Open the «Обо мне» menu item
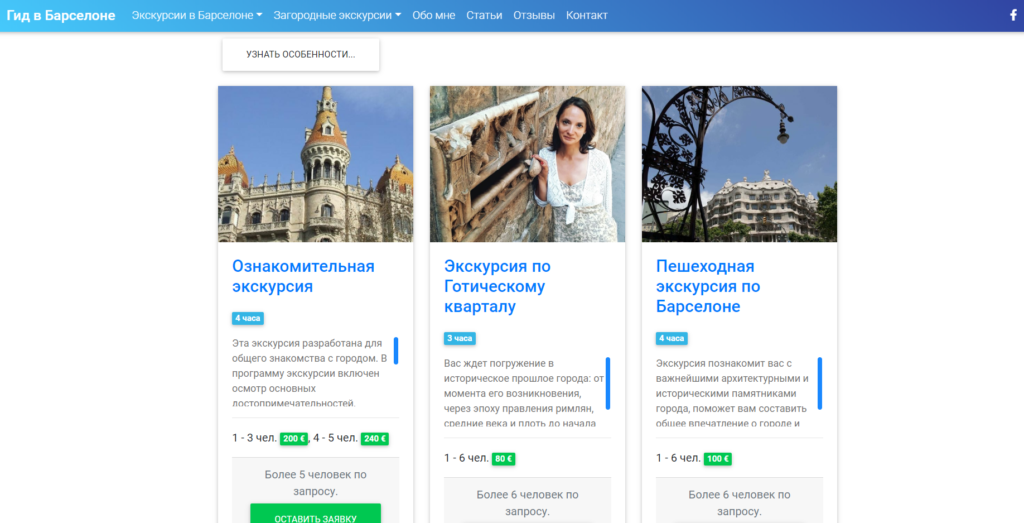The image size is (1024, 523). pos(434,15)
